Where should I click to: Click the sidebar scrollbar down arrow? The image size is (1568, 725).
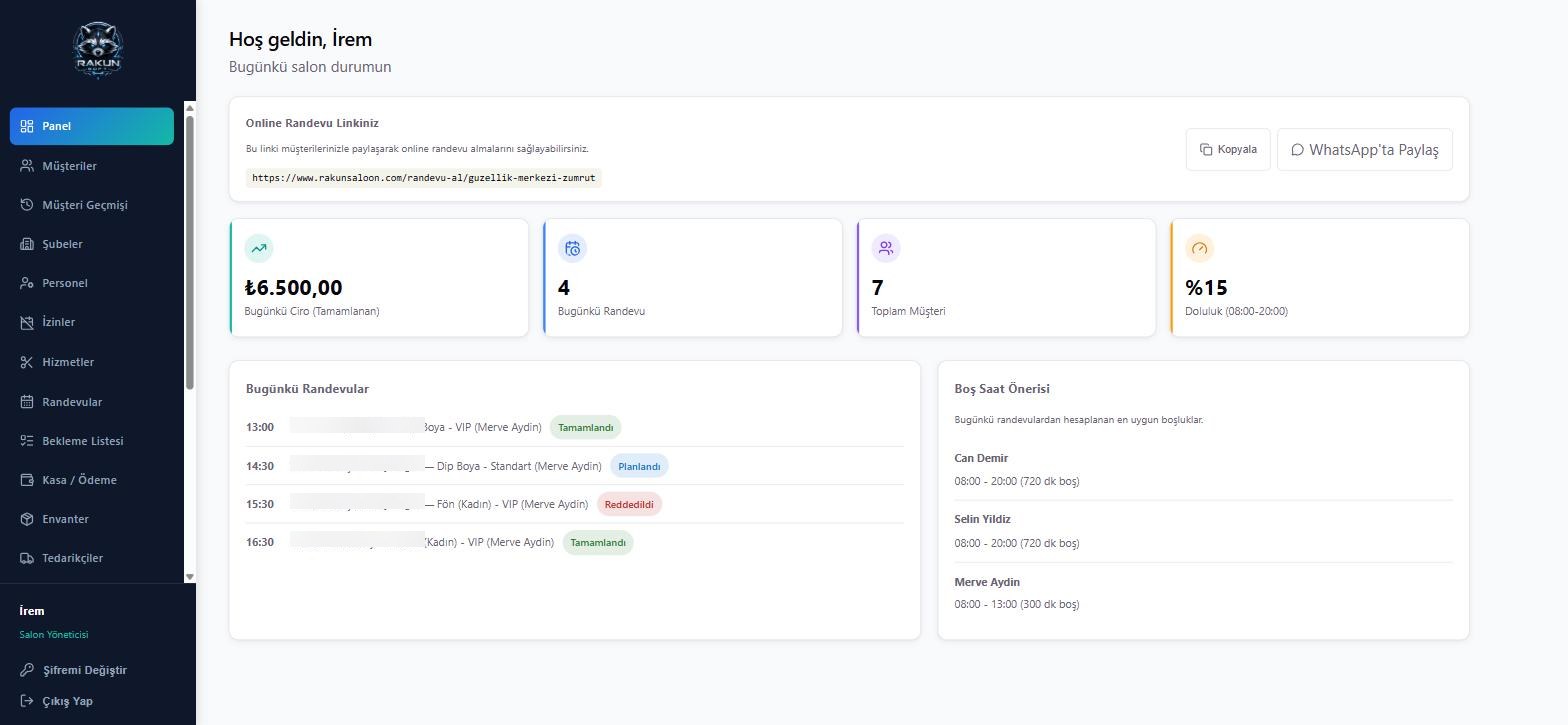click(x=190, y=577)
